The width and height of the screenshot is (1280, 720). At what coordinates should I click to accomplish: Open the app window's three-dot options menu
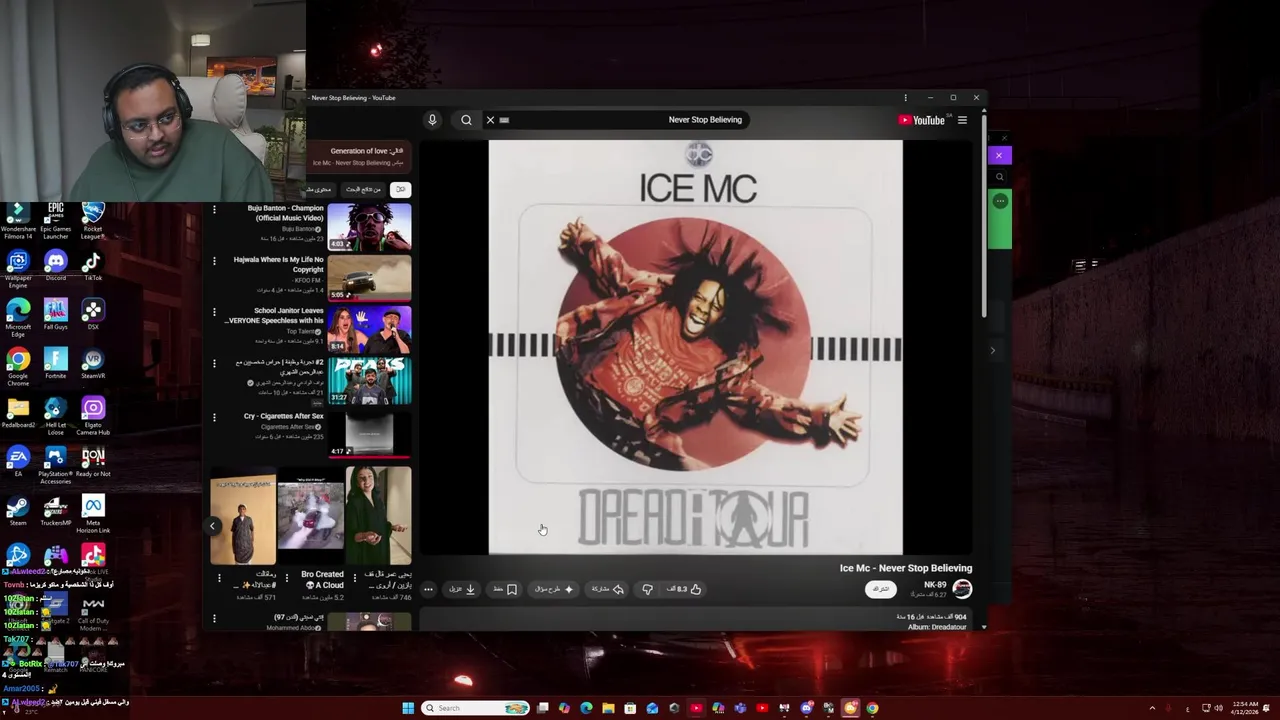905,98
